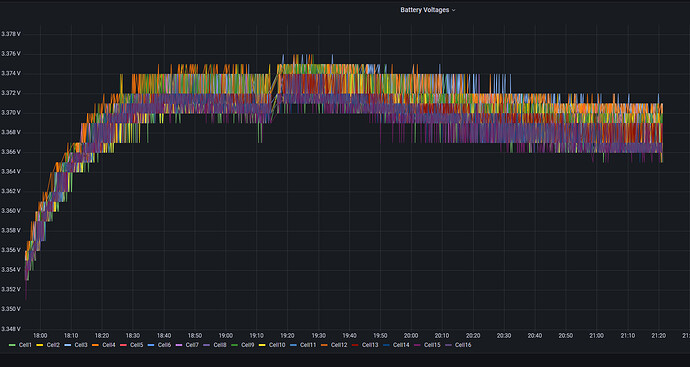Click the 18:00 time axis label
The width and height of the screenshot is (690, 367).
click(x=40, y=335)
